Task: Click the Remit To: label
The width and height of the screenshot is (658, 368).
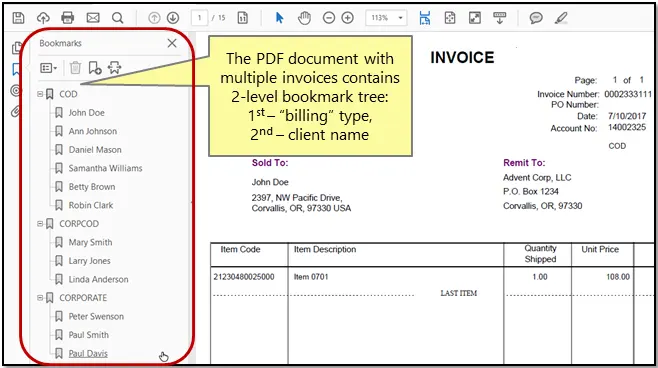Action: click(x=524, y=163)
